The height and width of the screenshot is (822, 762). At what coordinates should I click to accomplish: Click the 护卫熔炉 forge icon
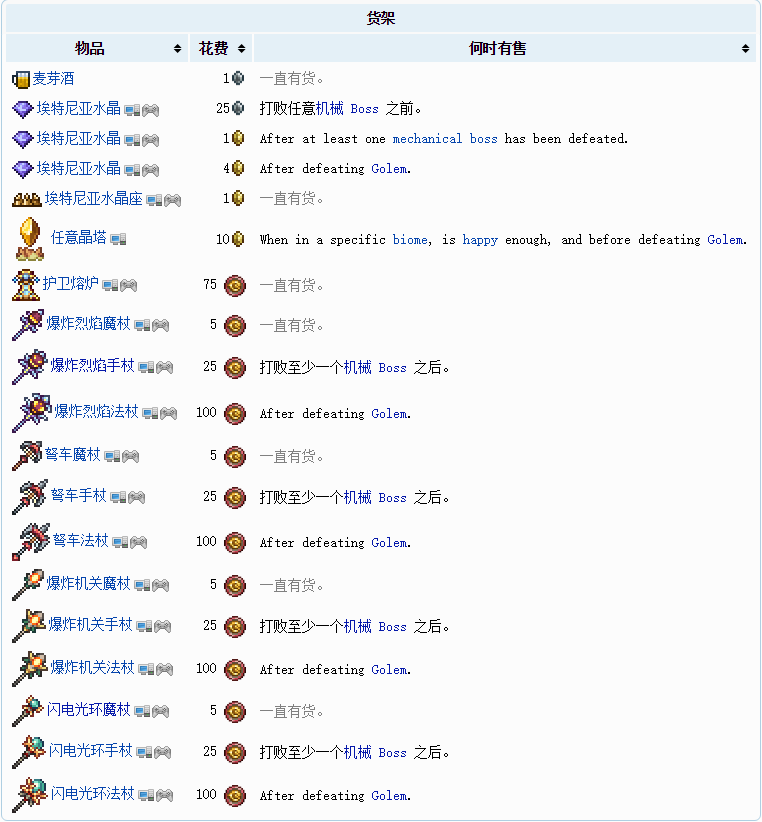tap(26, 285)
